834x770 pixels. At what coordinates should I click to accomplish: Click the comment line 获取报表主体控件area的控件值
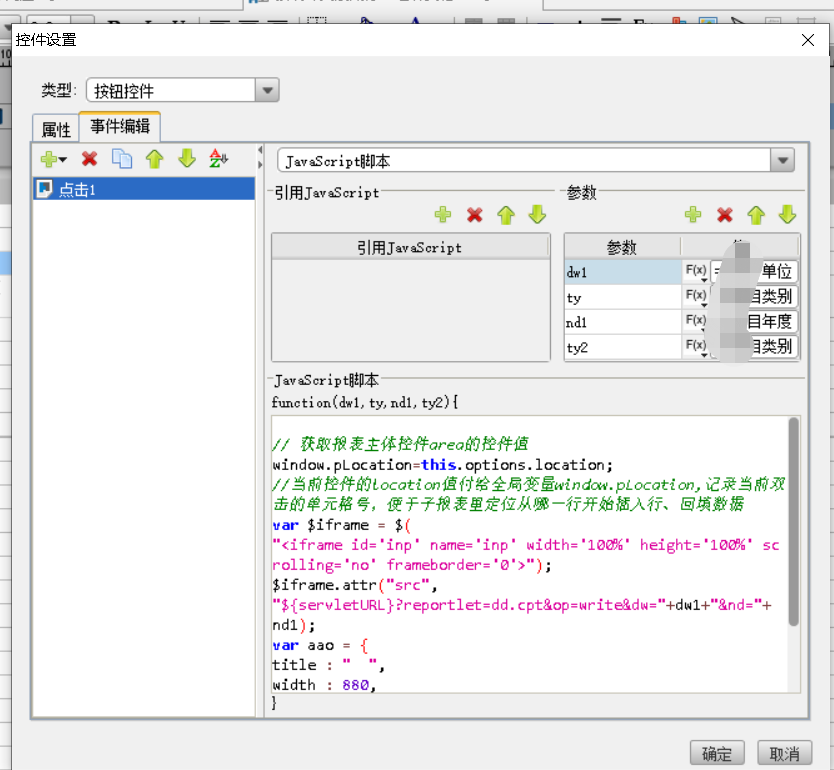pyautogui.click(x=400, y=444)
